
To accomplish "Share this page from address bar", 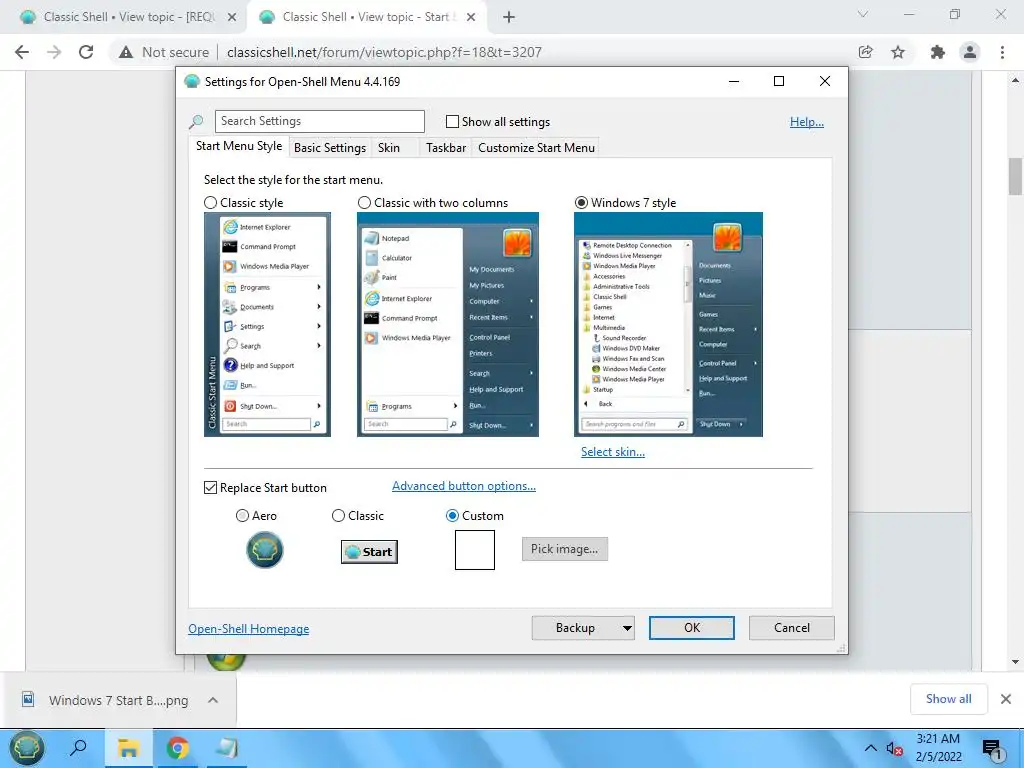I will 866,52.
